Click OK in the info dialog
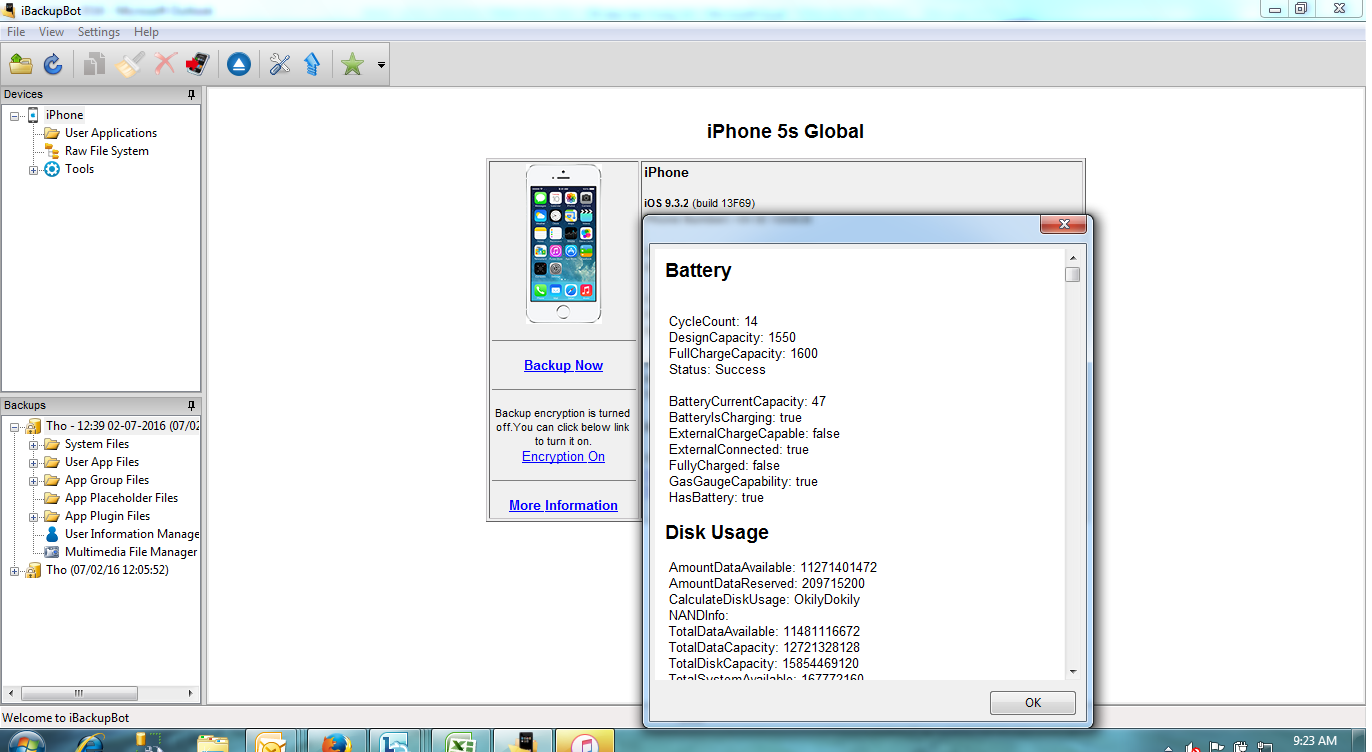This screenshot has width=1372, height=752. click(x=1033, y=703)
